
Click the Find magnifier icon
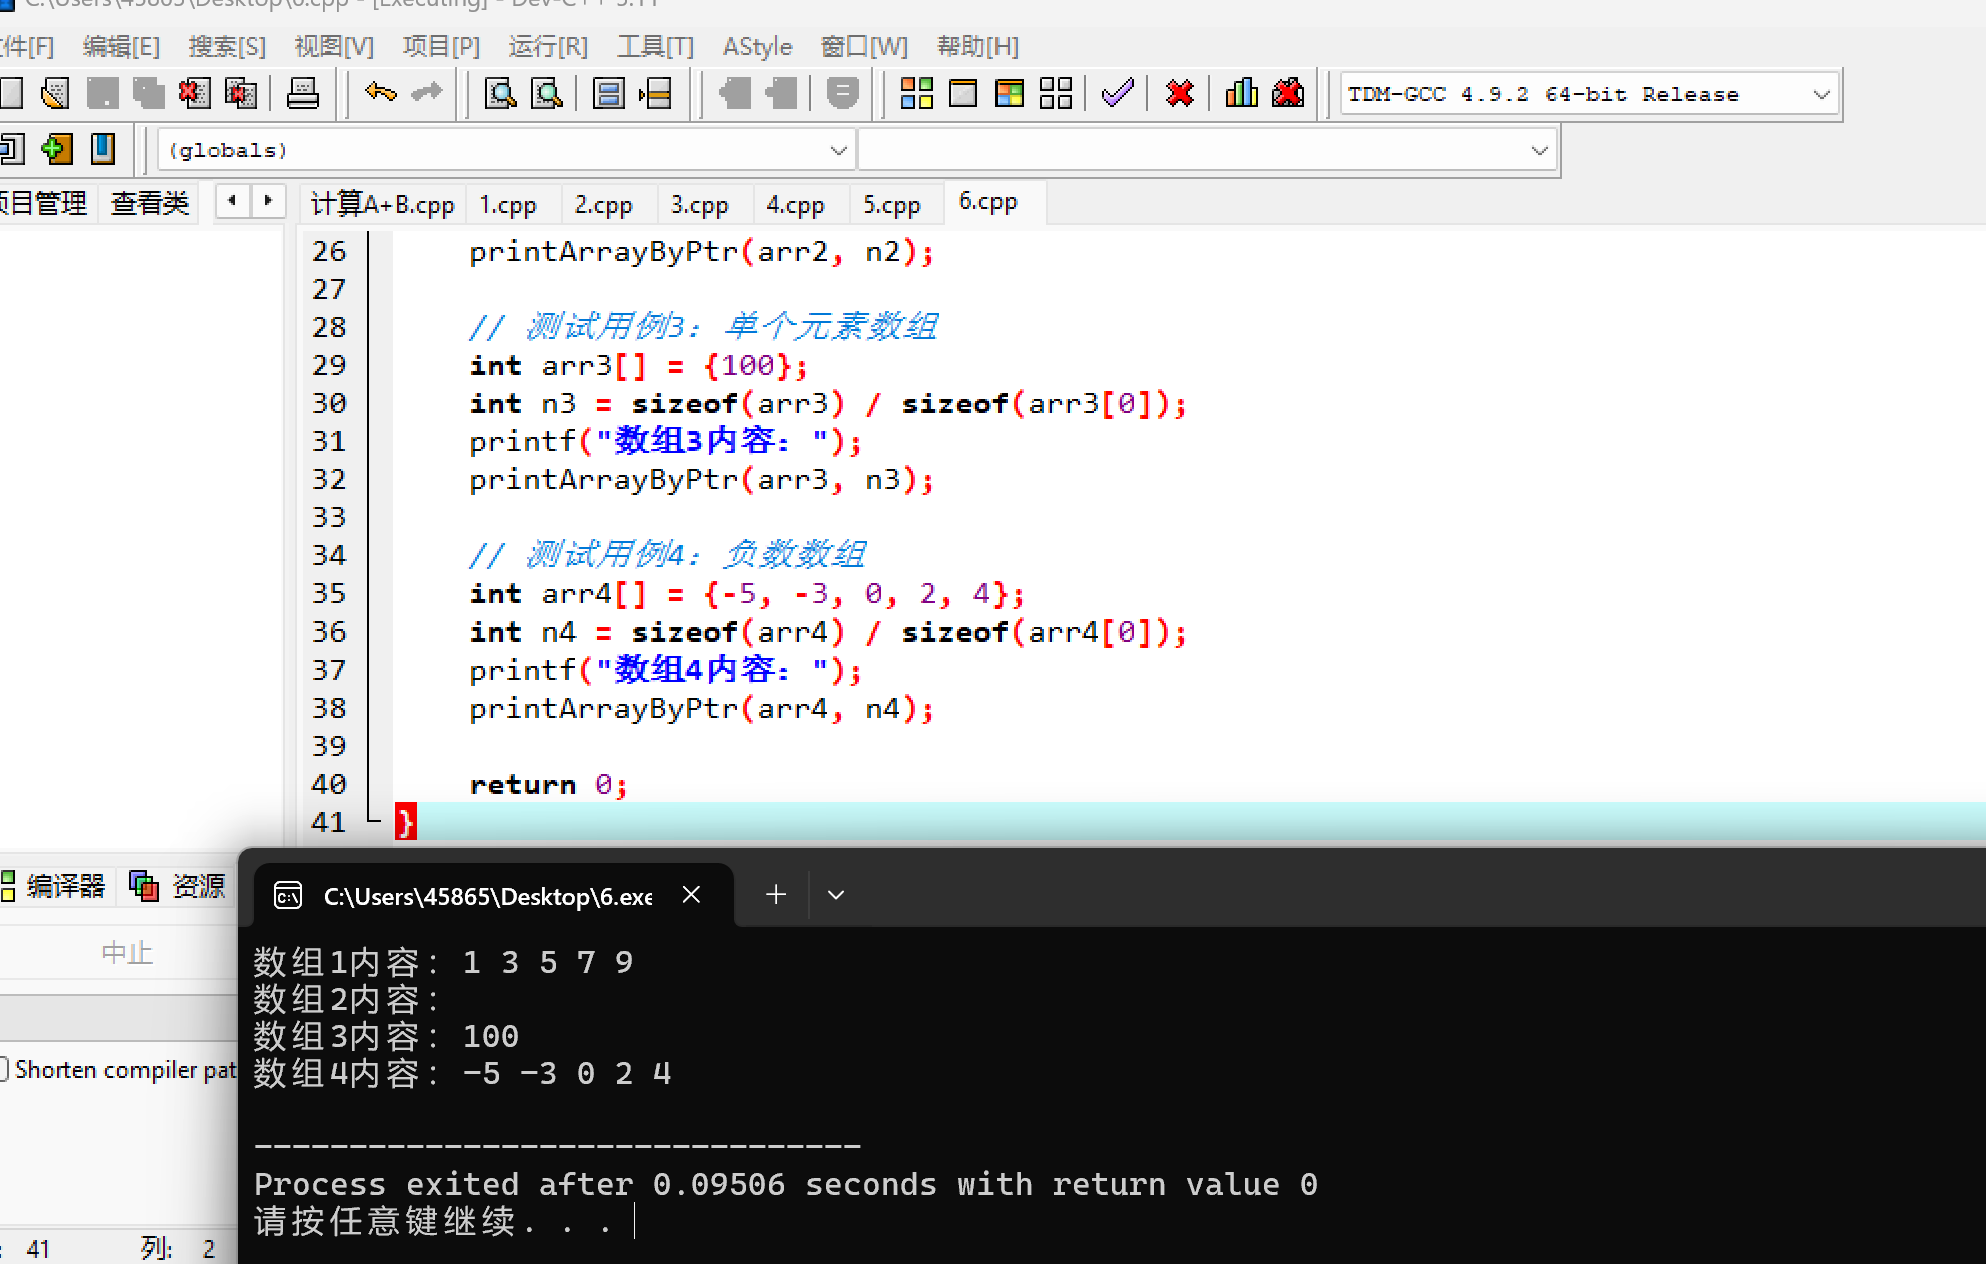click(500, 94)
